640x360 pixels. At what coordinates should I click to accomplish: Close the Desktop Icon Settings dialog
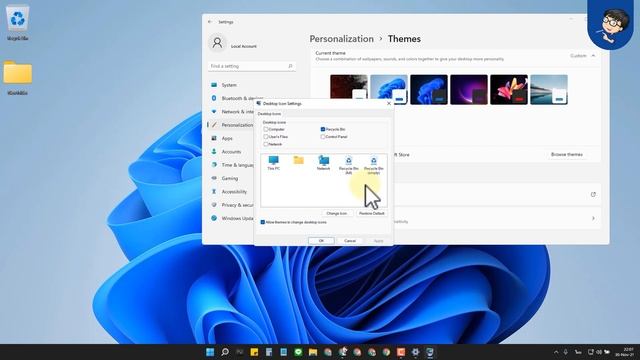389,104
